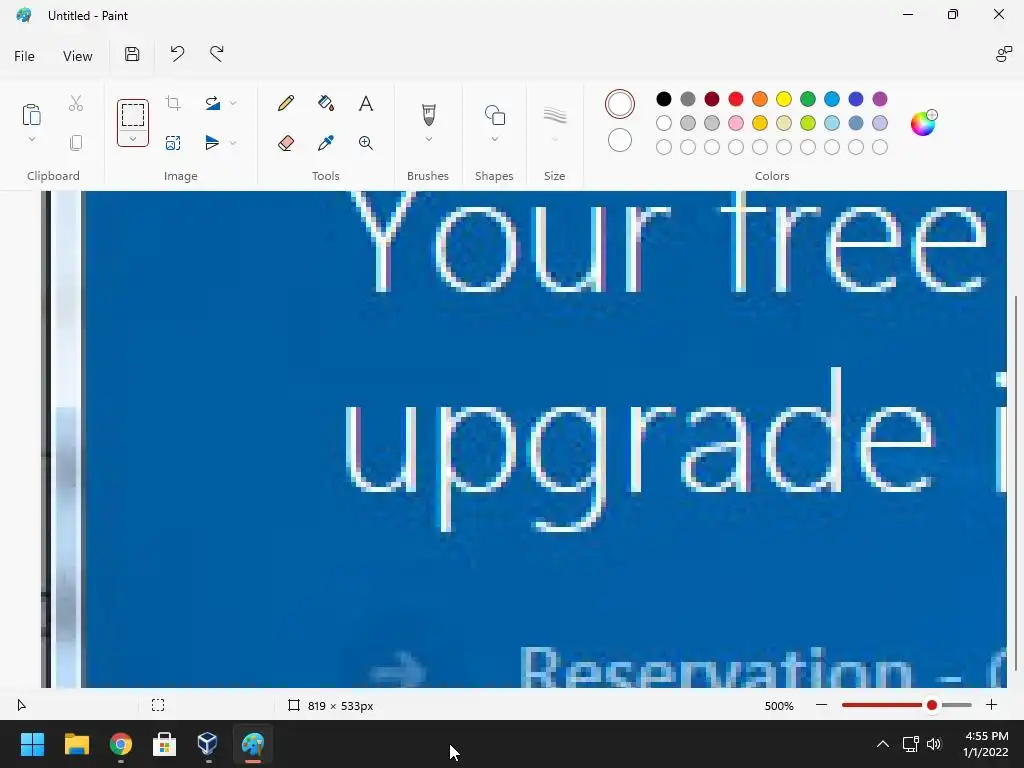Pick the yellow color swatch
Image resolution: width=1024 pixels, height=768 pixels.
[x=784, y=99]
